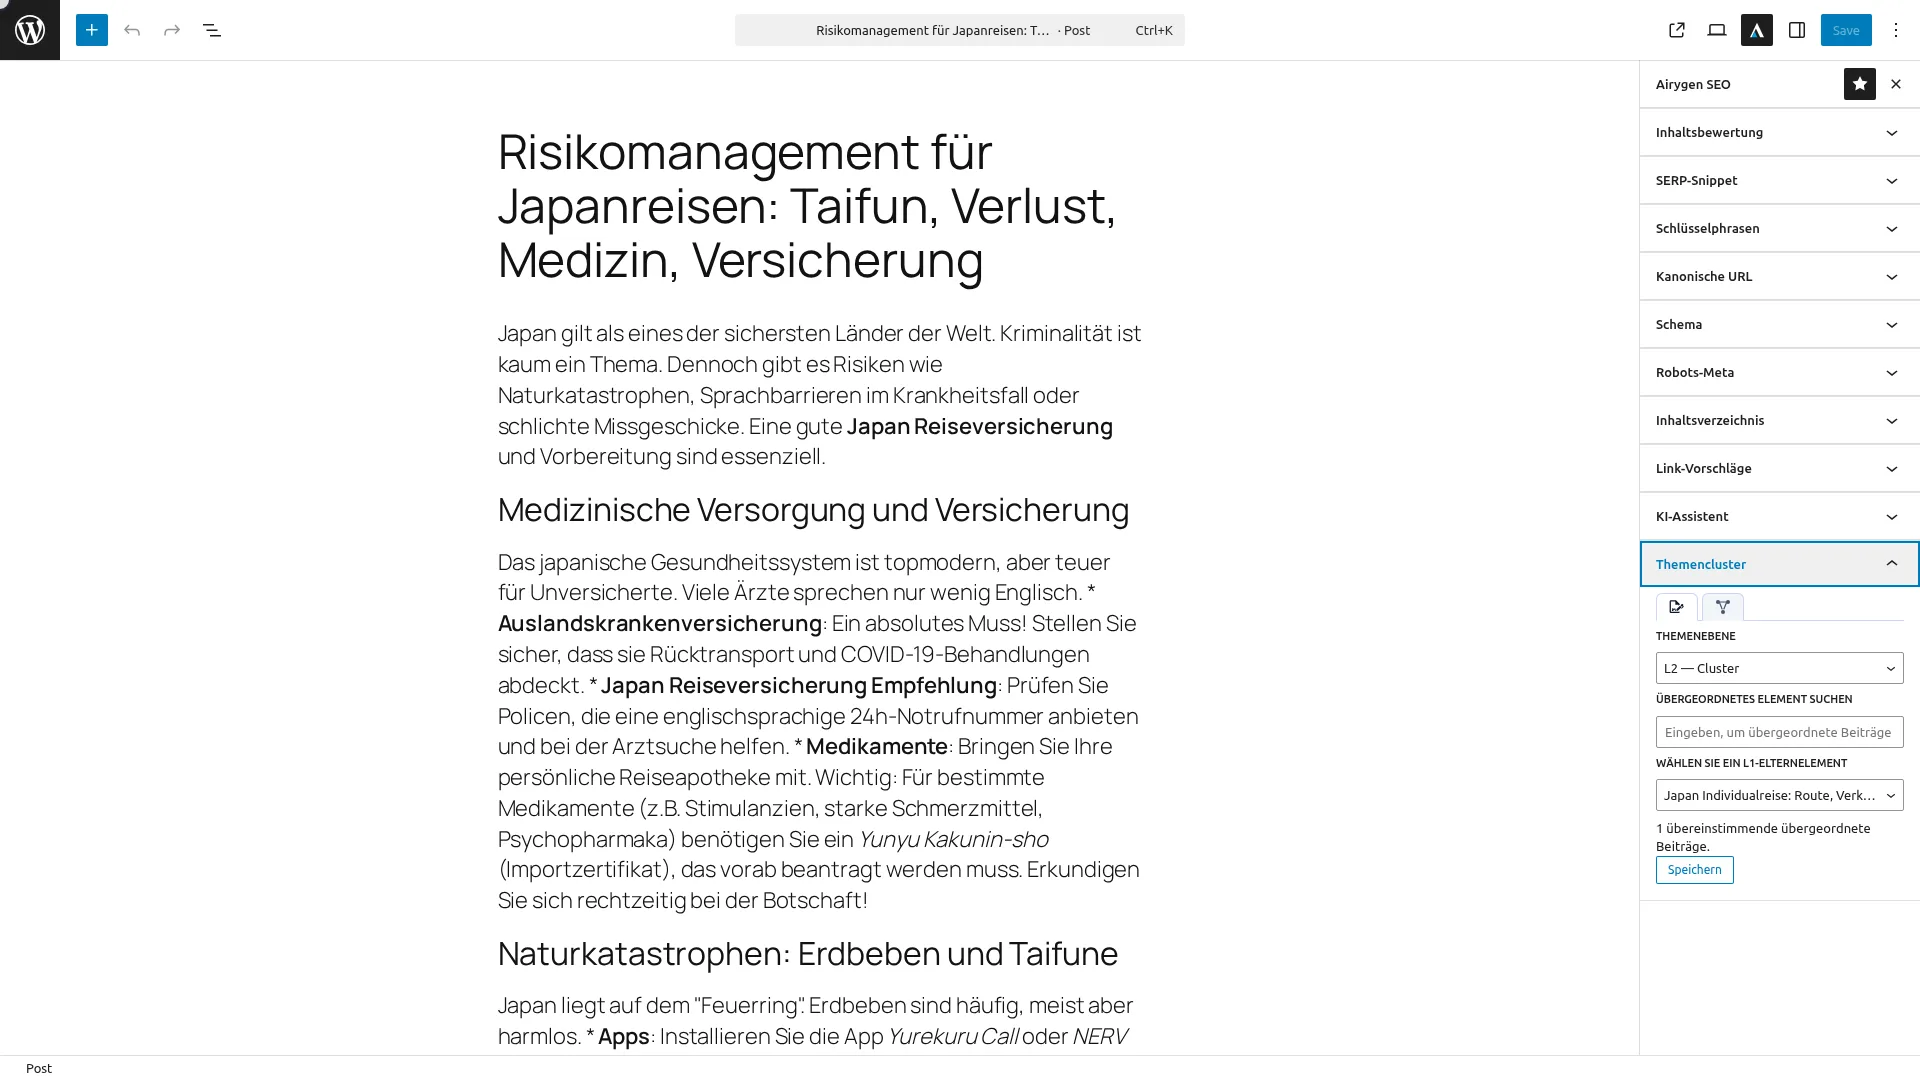Open the editor options menu
This screenshot has height=1080, width=1920.
click(x=1895, y=30)
